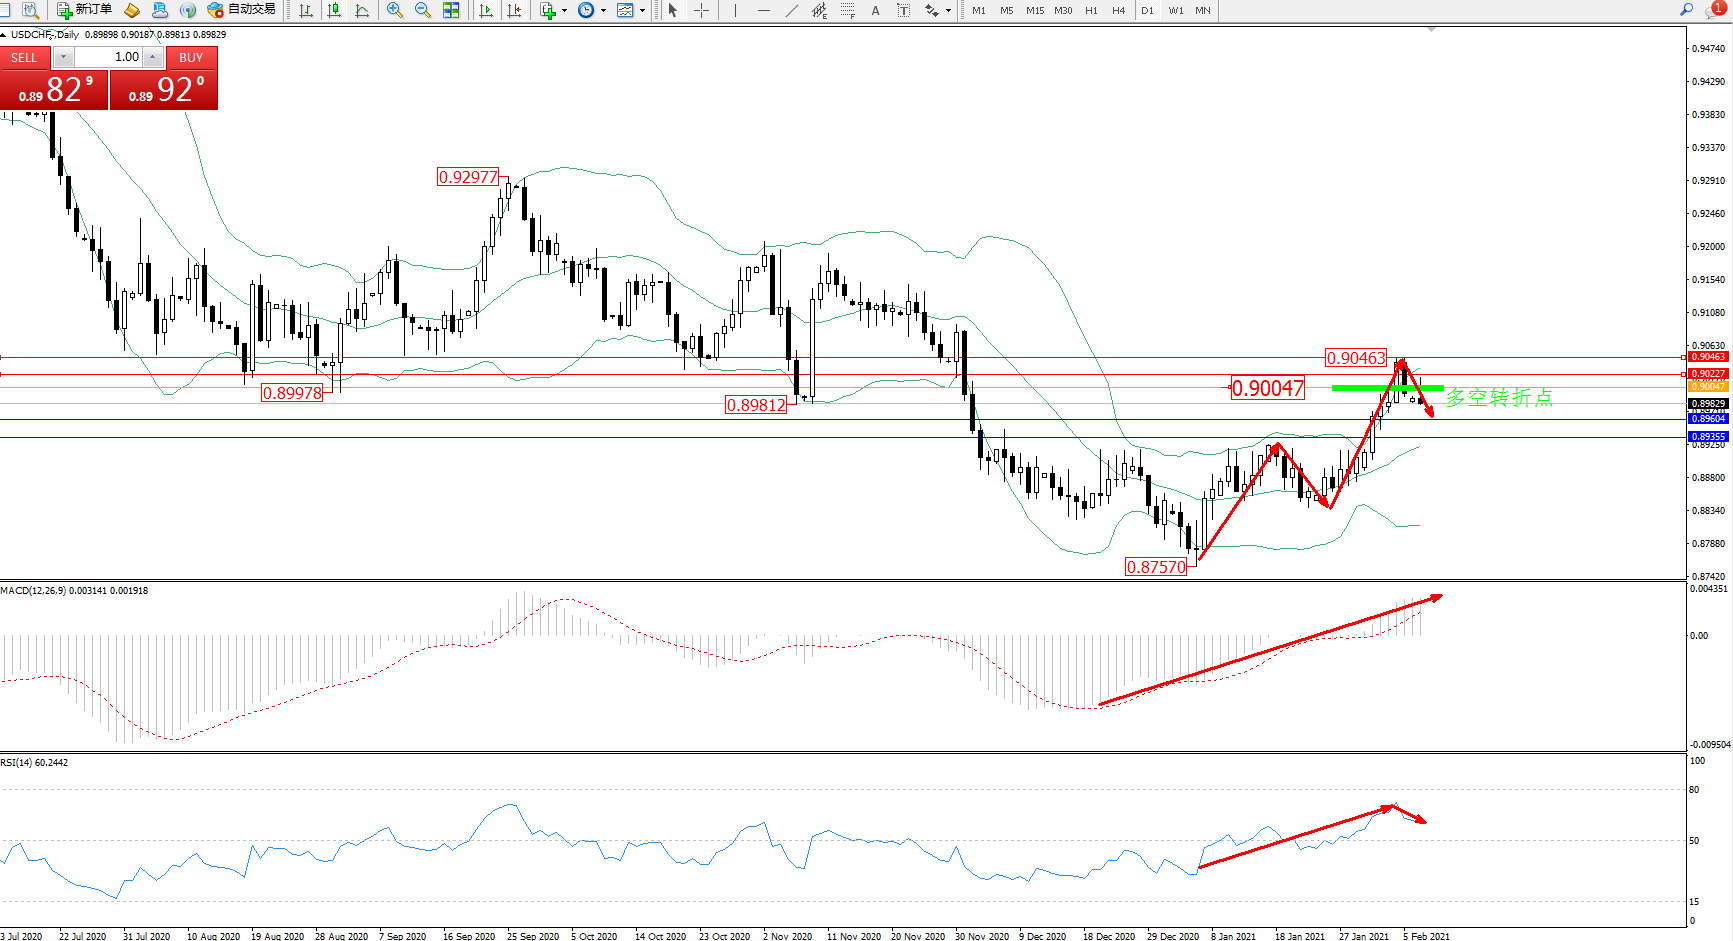The height and width of the screenshot is (941, 1733).
Task: Zoom in on the chart
Action: point(395,10)
